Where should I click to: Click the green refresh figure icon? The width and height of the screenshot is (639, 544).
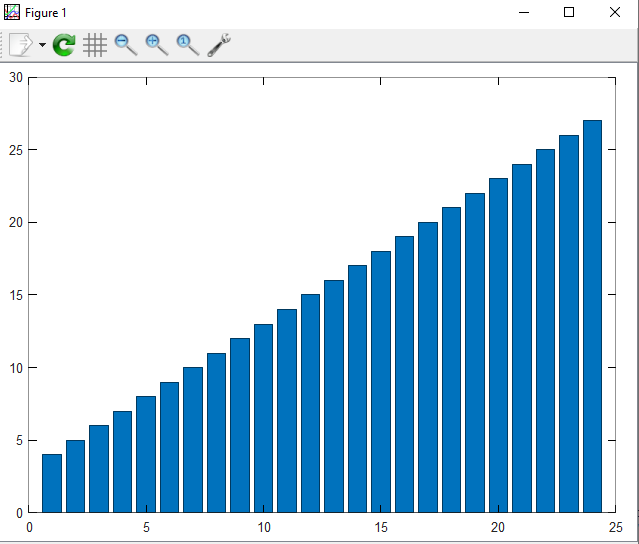[x=64, y=45]
